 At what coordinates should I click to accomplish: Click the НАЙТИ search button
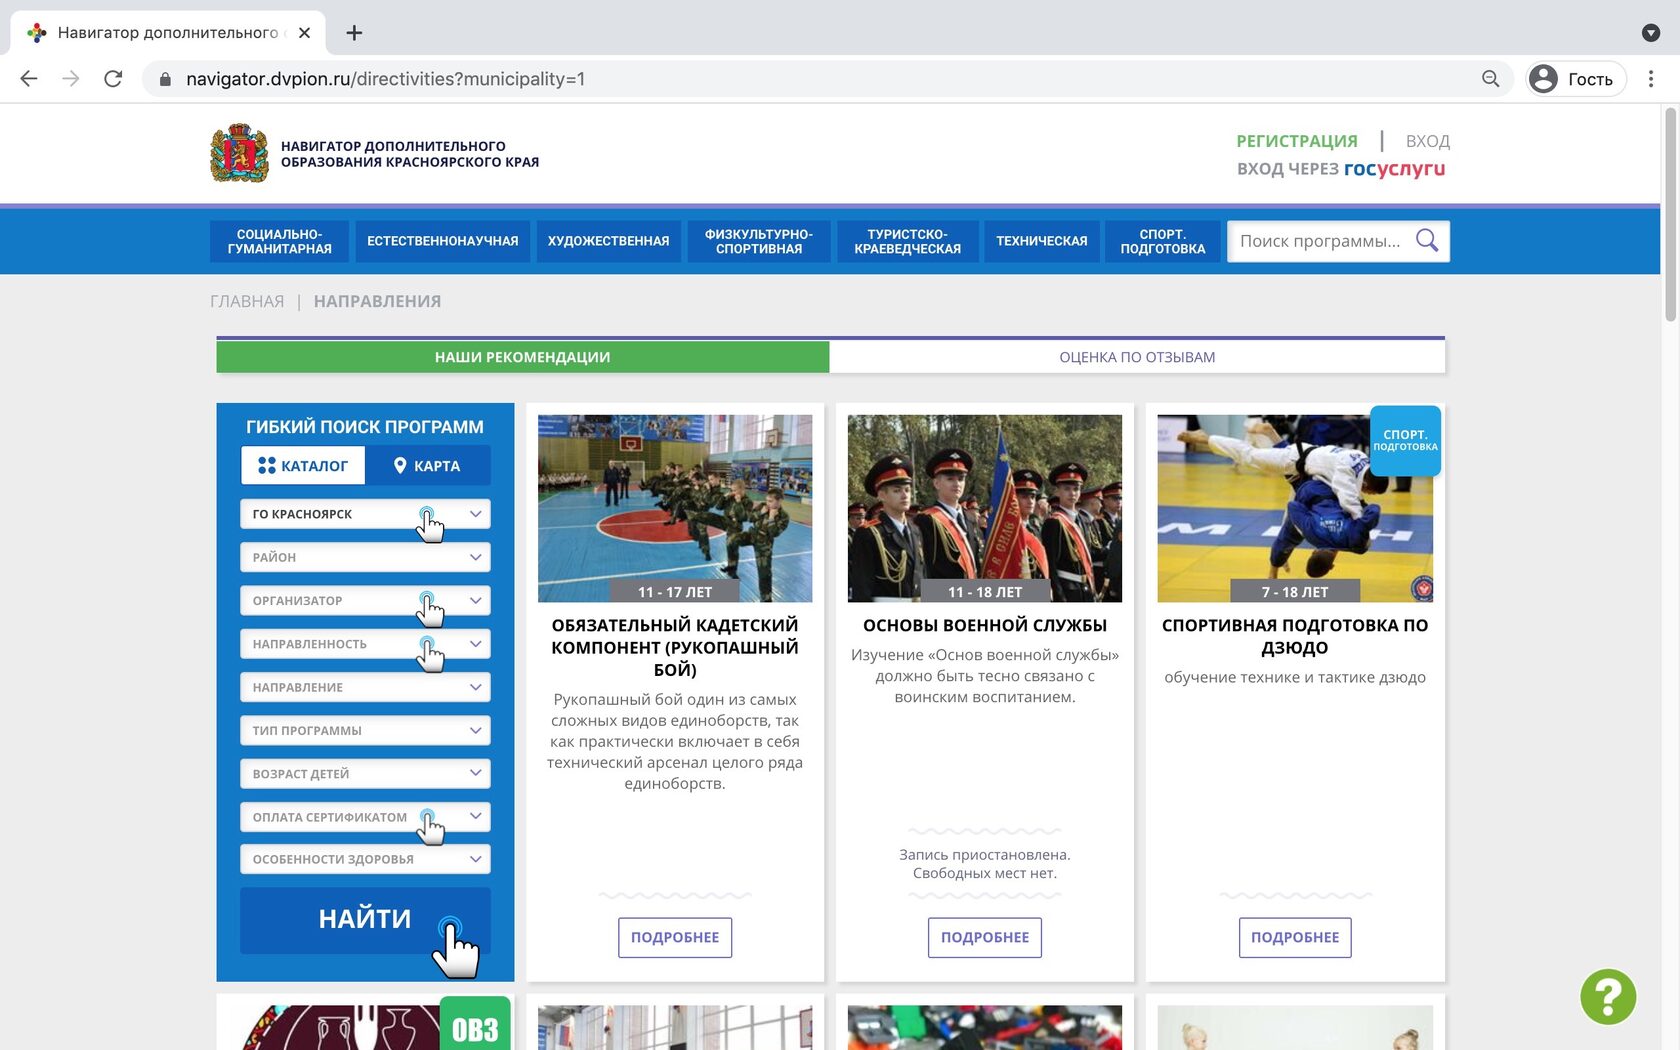click(x=365, y=920)
